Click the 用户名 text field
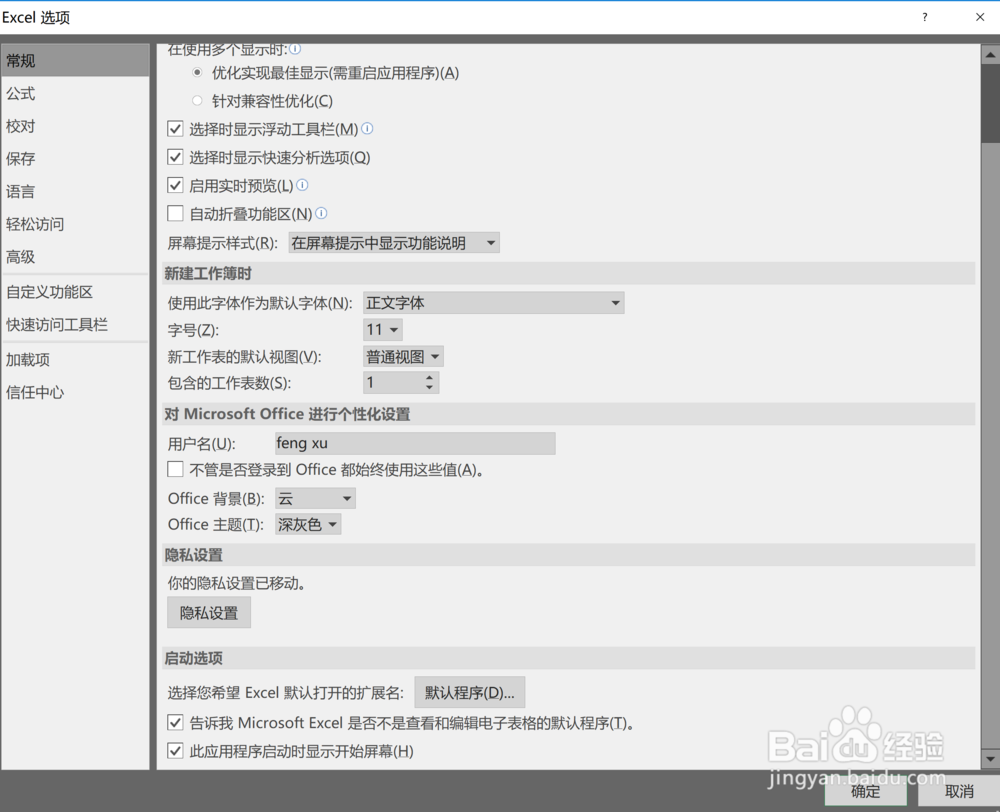 [415, 443]
